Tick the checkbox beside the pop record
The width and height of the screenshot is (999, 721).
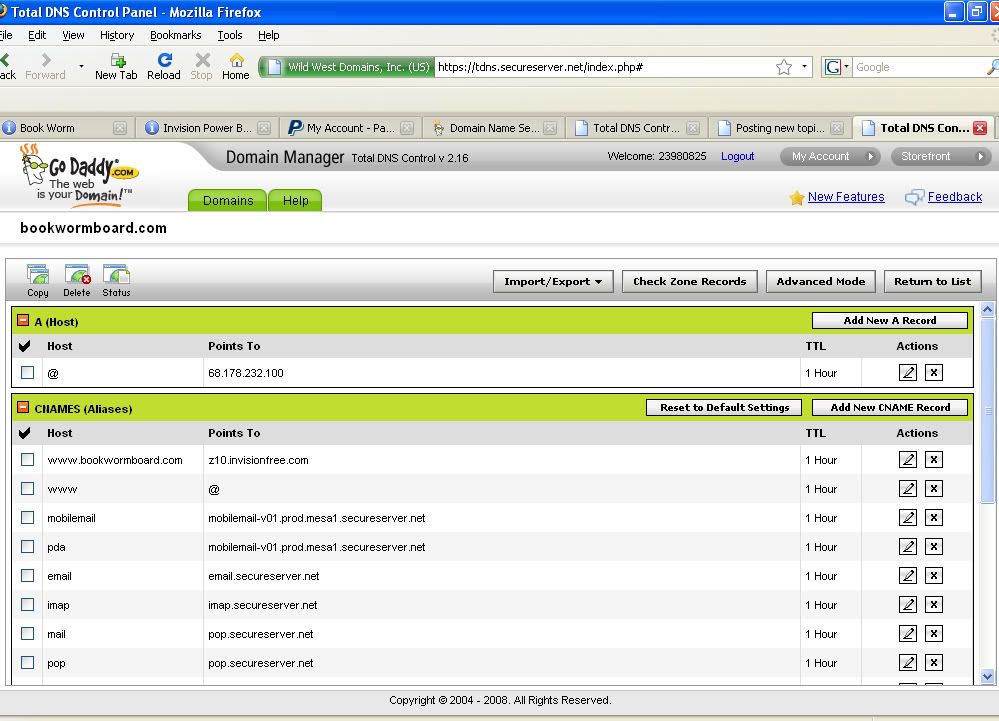28,663
